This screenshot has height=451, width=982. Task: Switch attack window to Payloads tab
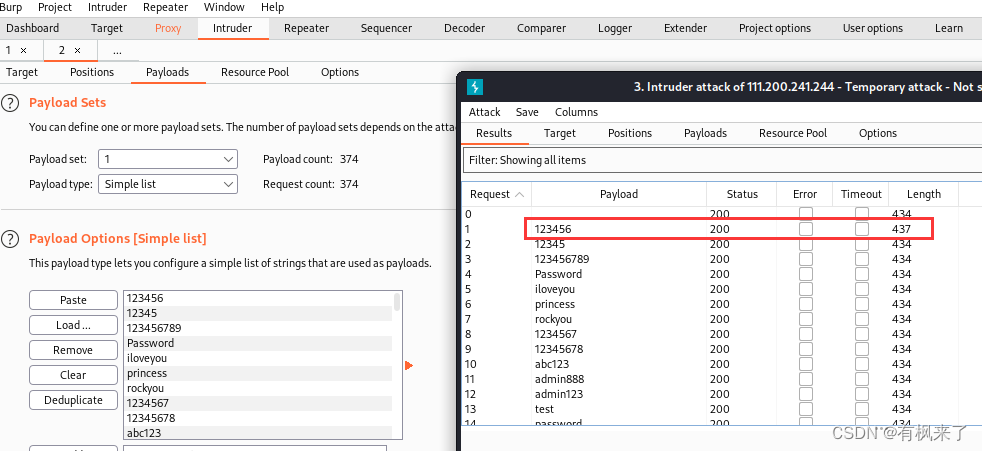pyautogui.click(x=705, y=133)
